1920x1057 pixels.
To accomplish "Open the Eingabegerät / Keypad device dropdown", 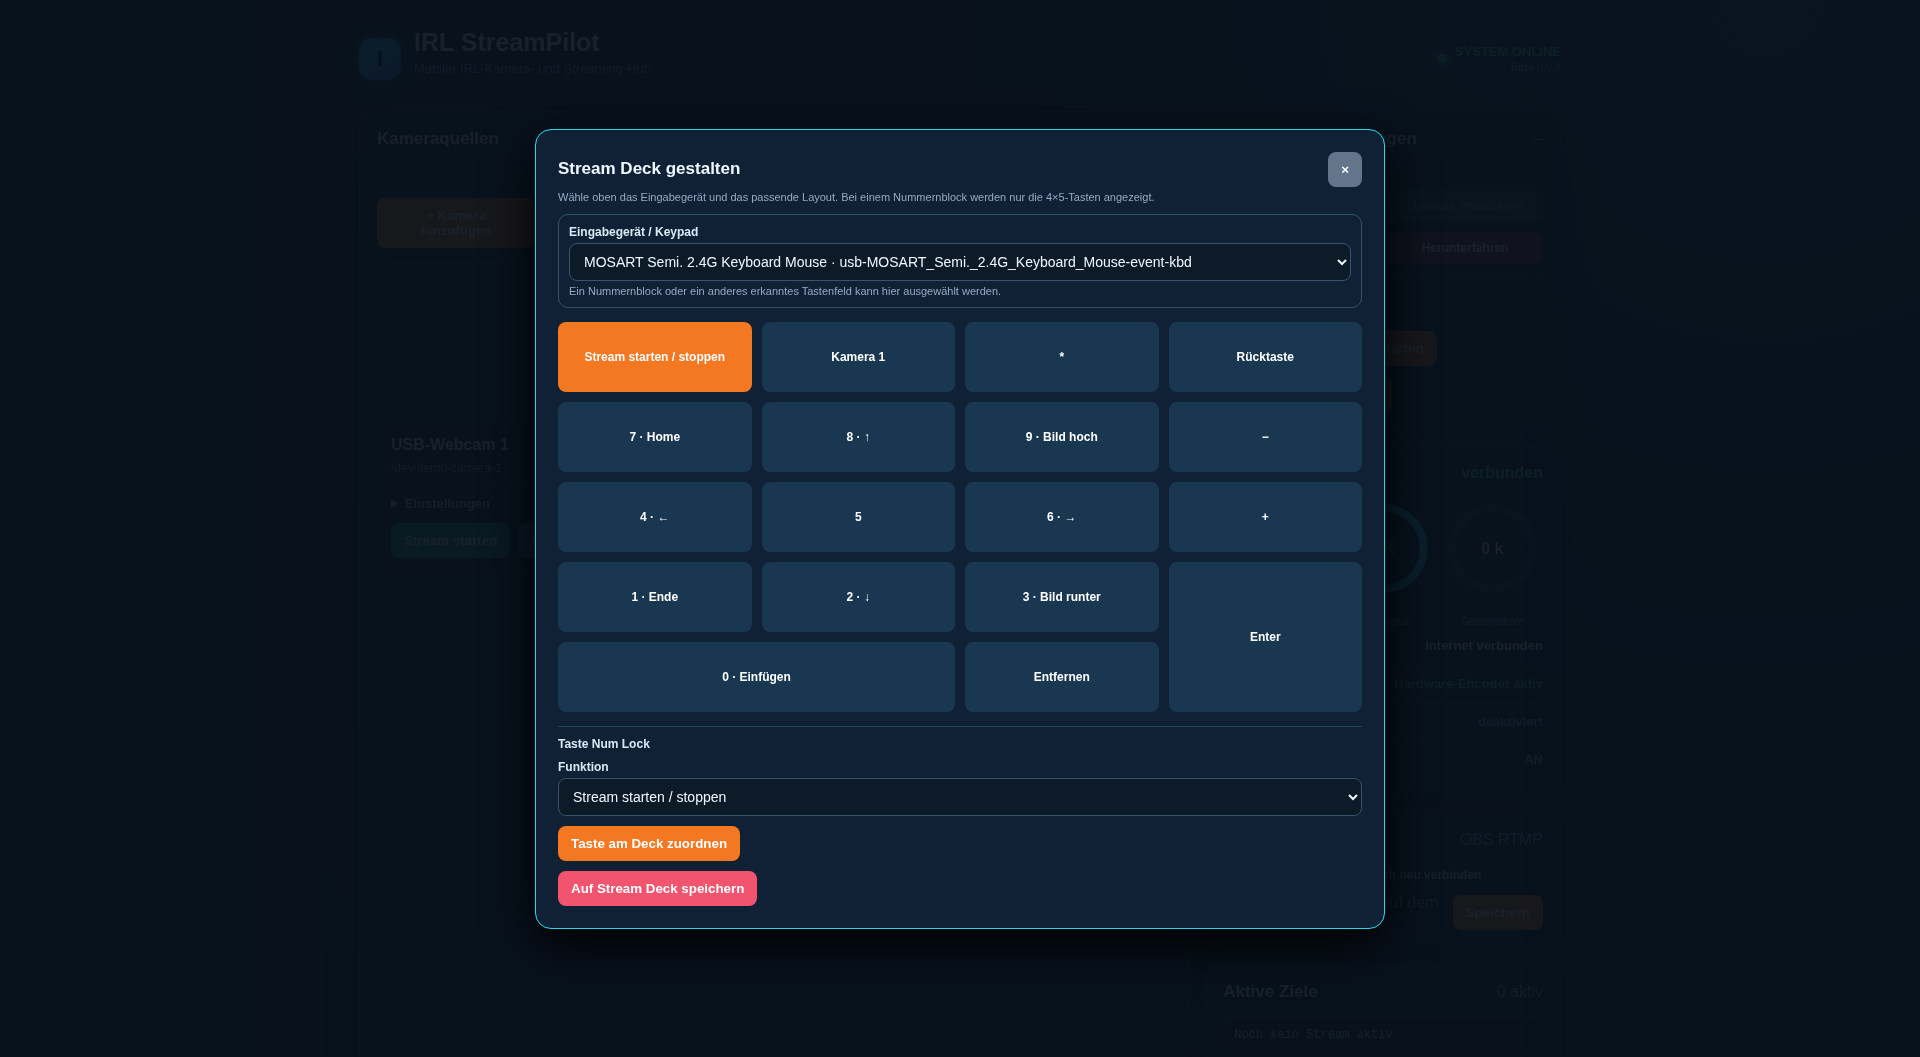I will pos(960,262).
